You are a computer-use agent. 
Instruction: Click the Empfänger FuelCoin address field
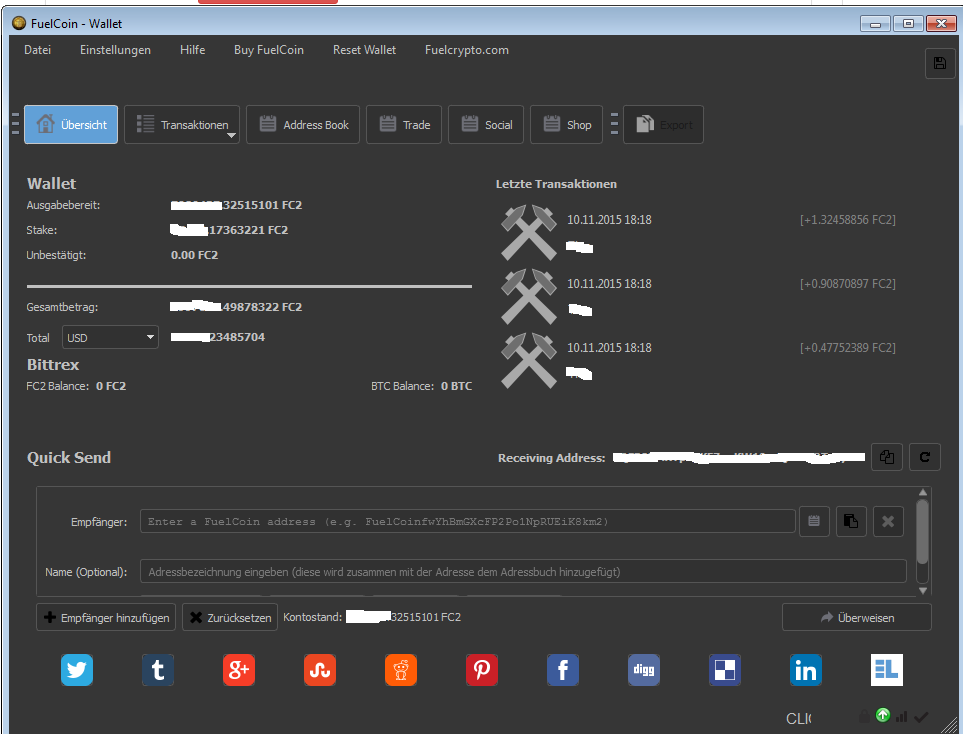468,521
